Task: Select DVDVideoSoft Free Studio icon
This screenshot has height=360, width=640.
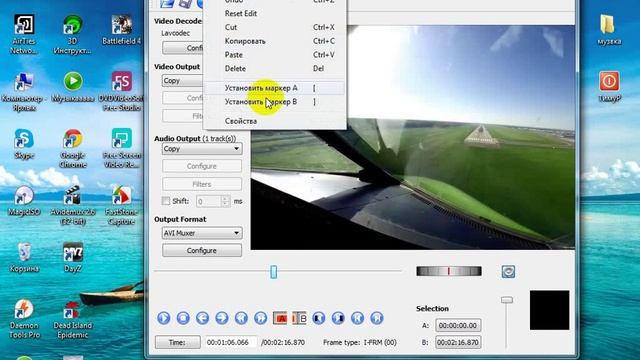Action: coord(122,91)
